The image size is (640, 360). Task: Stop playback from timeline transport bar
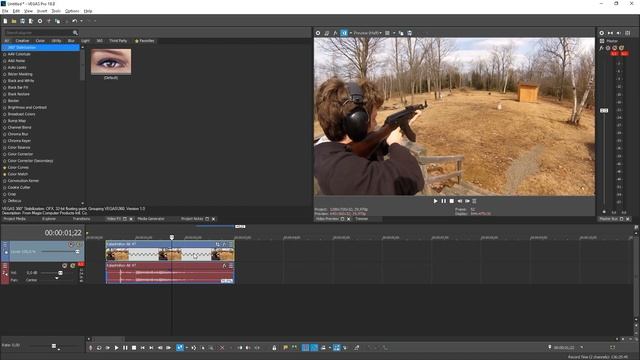[134, 348]
